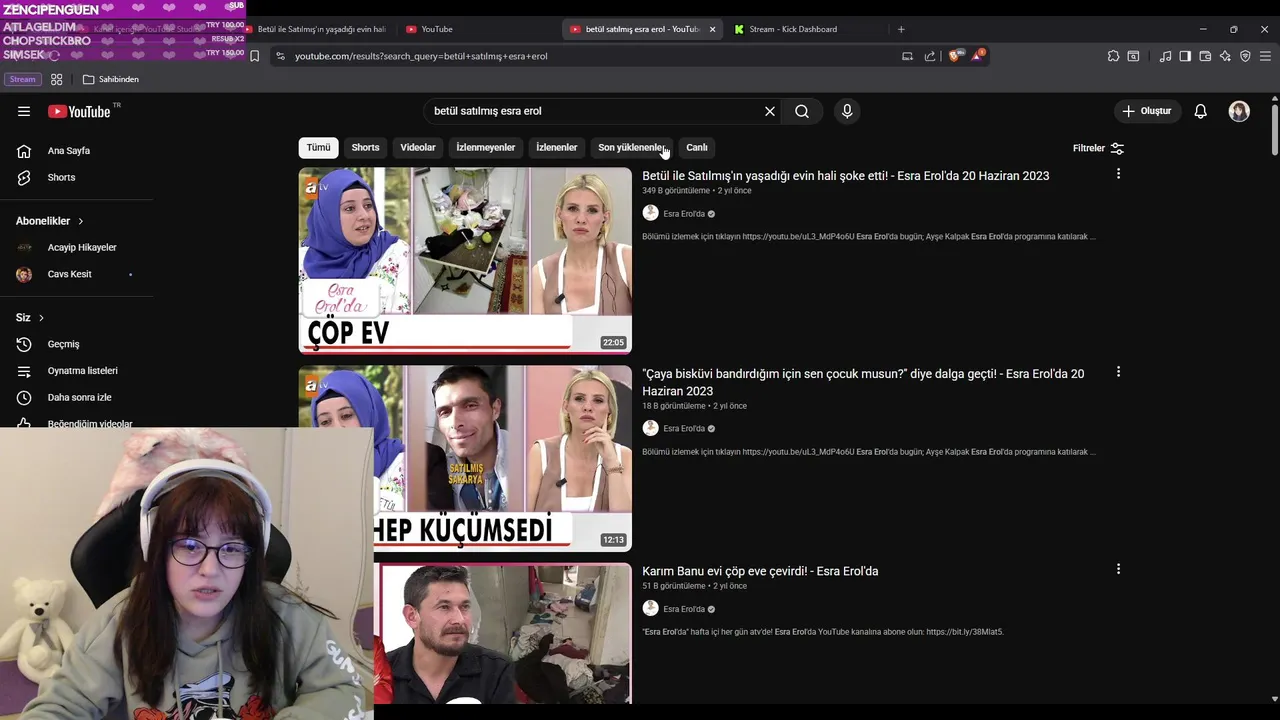Open Filtreler search filters
This screenshot has height=720, width=1280.
[1098, 148]
